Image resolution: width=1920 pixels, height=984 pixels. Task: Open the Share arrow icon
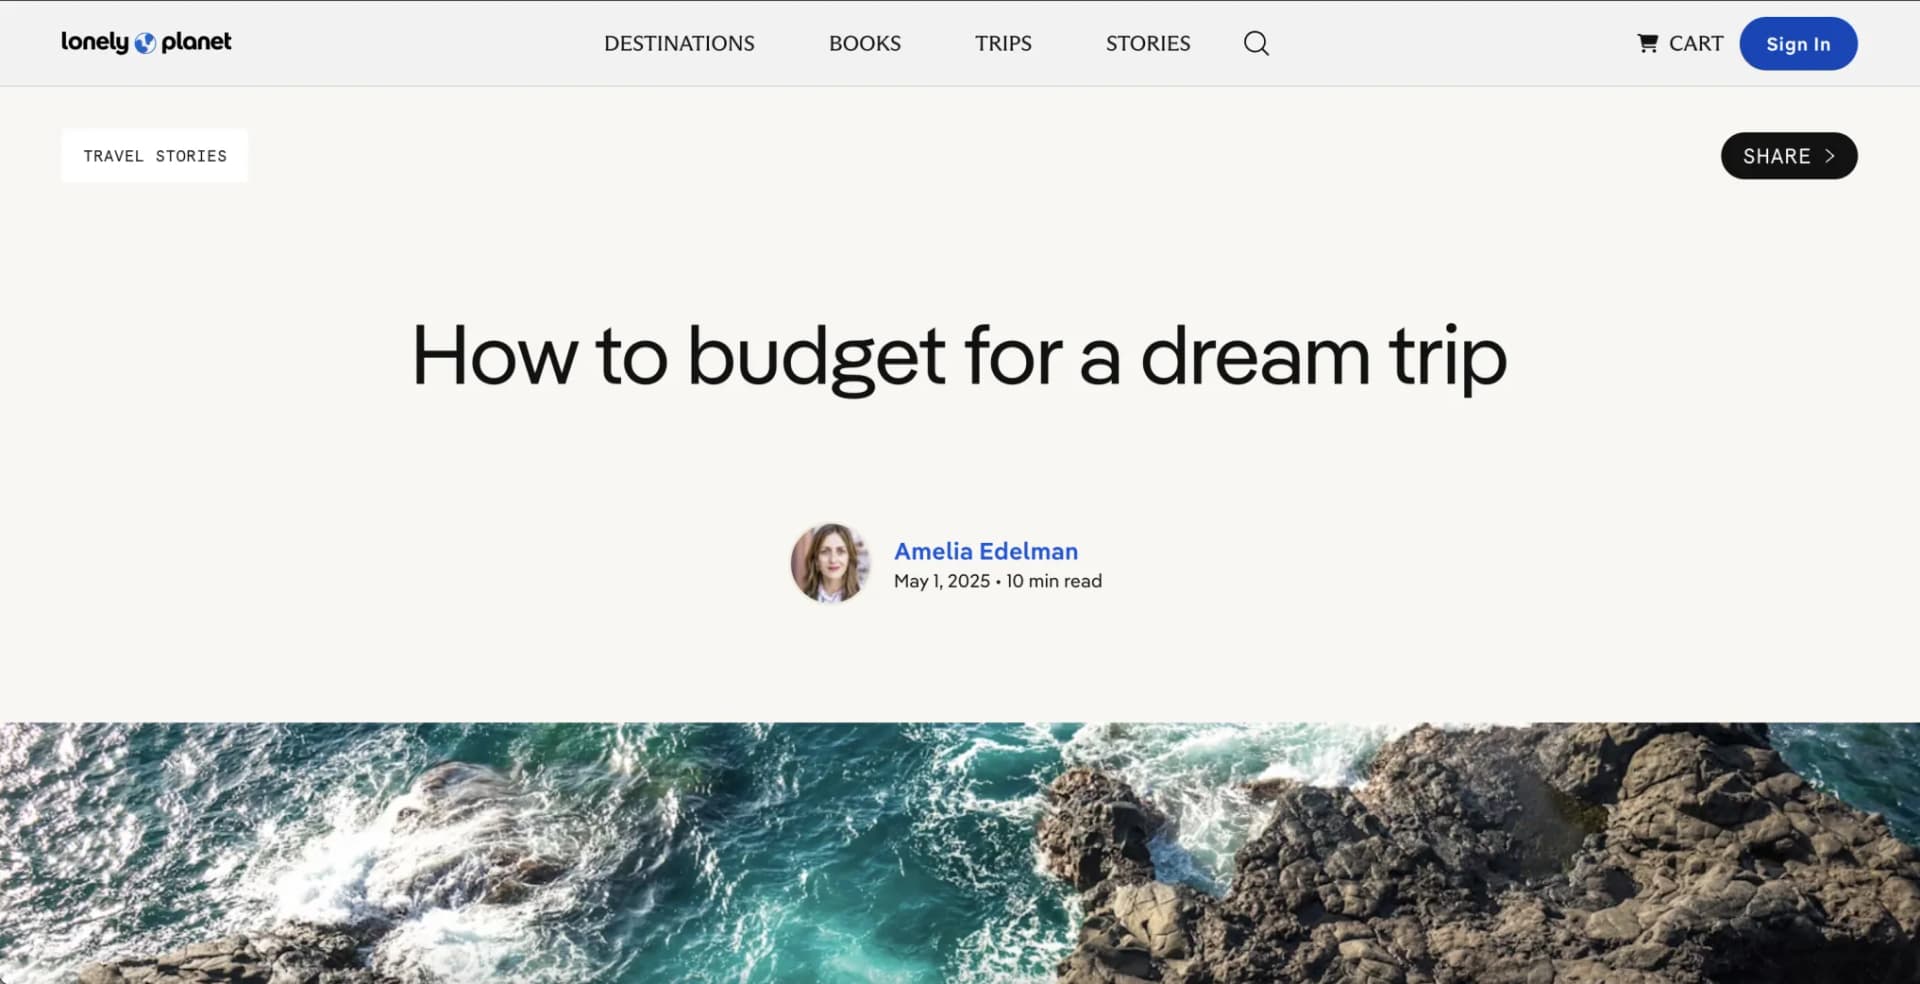(1830, 156)
